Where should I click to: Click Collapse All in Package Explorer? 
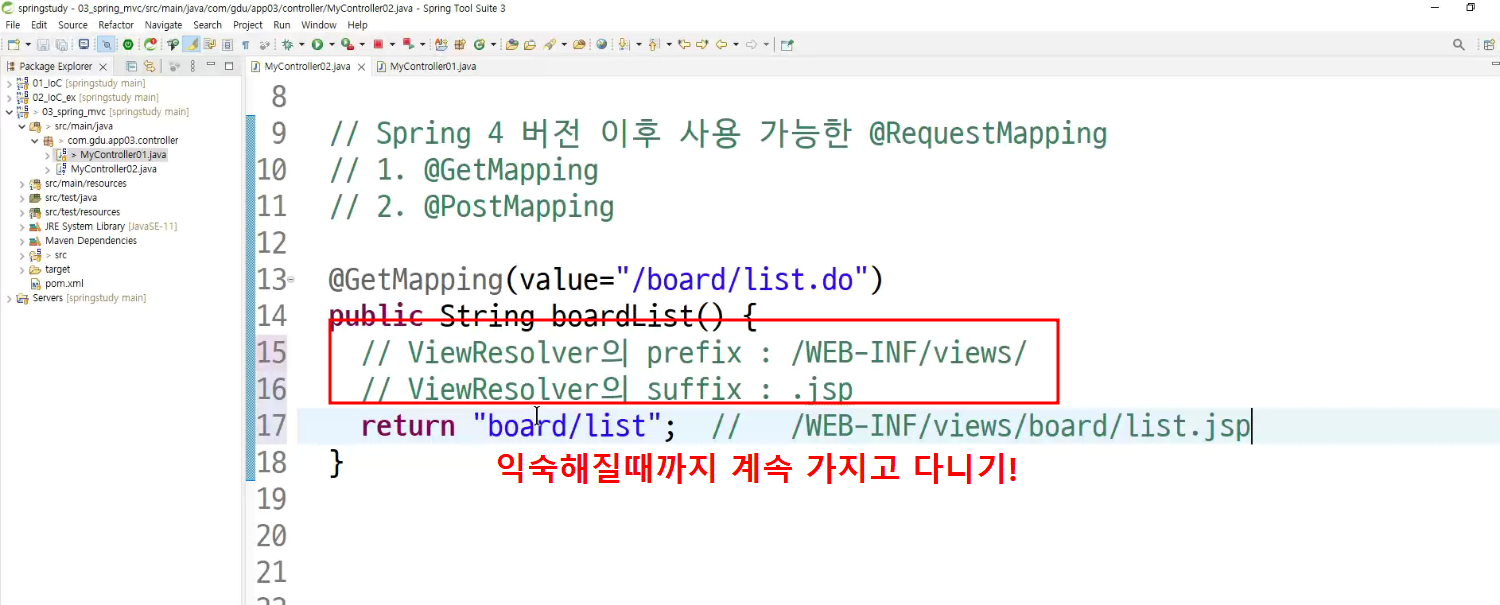click(x=132, y=66)
